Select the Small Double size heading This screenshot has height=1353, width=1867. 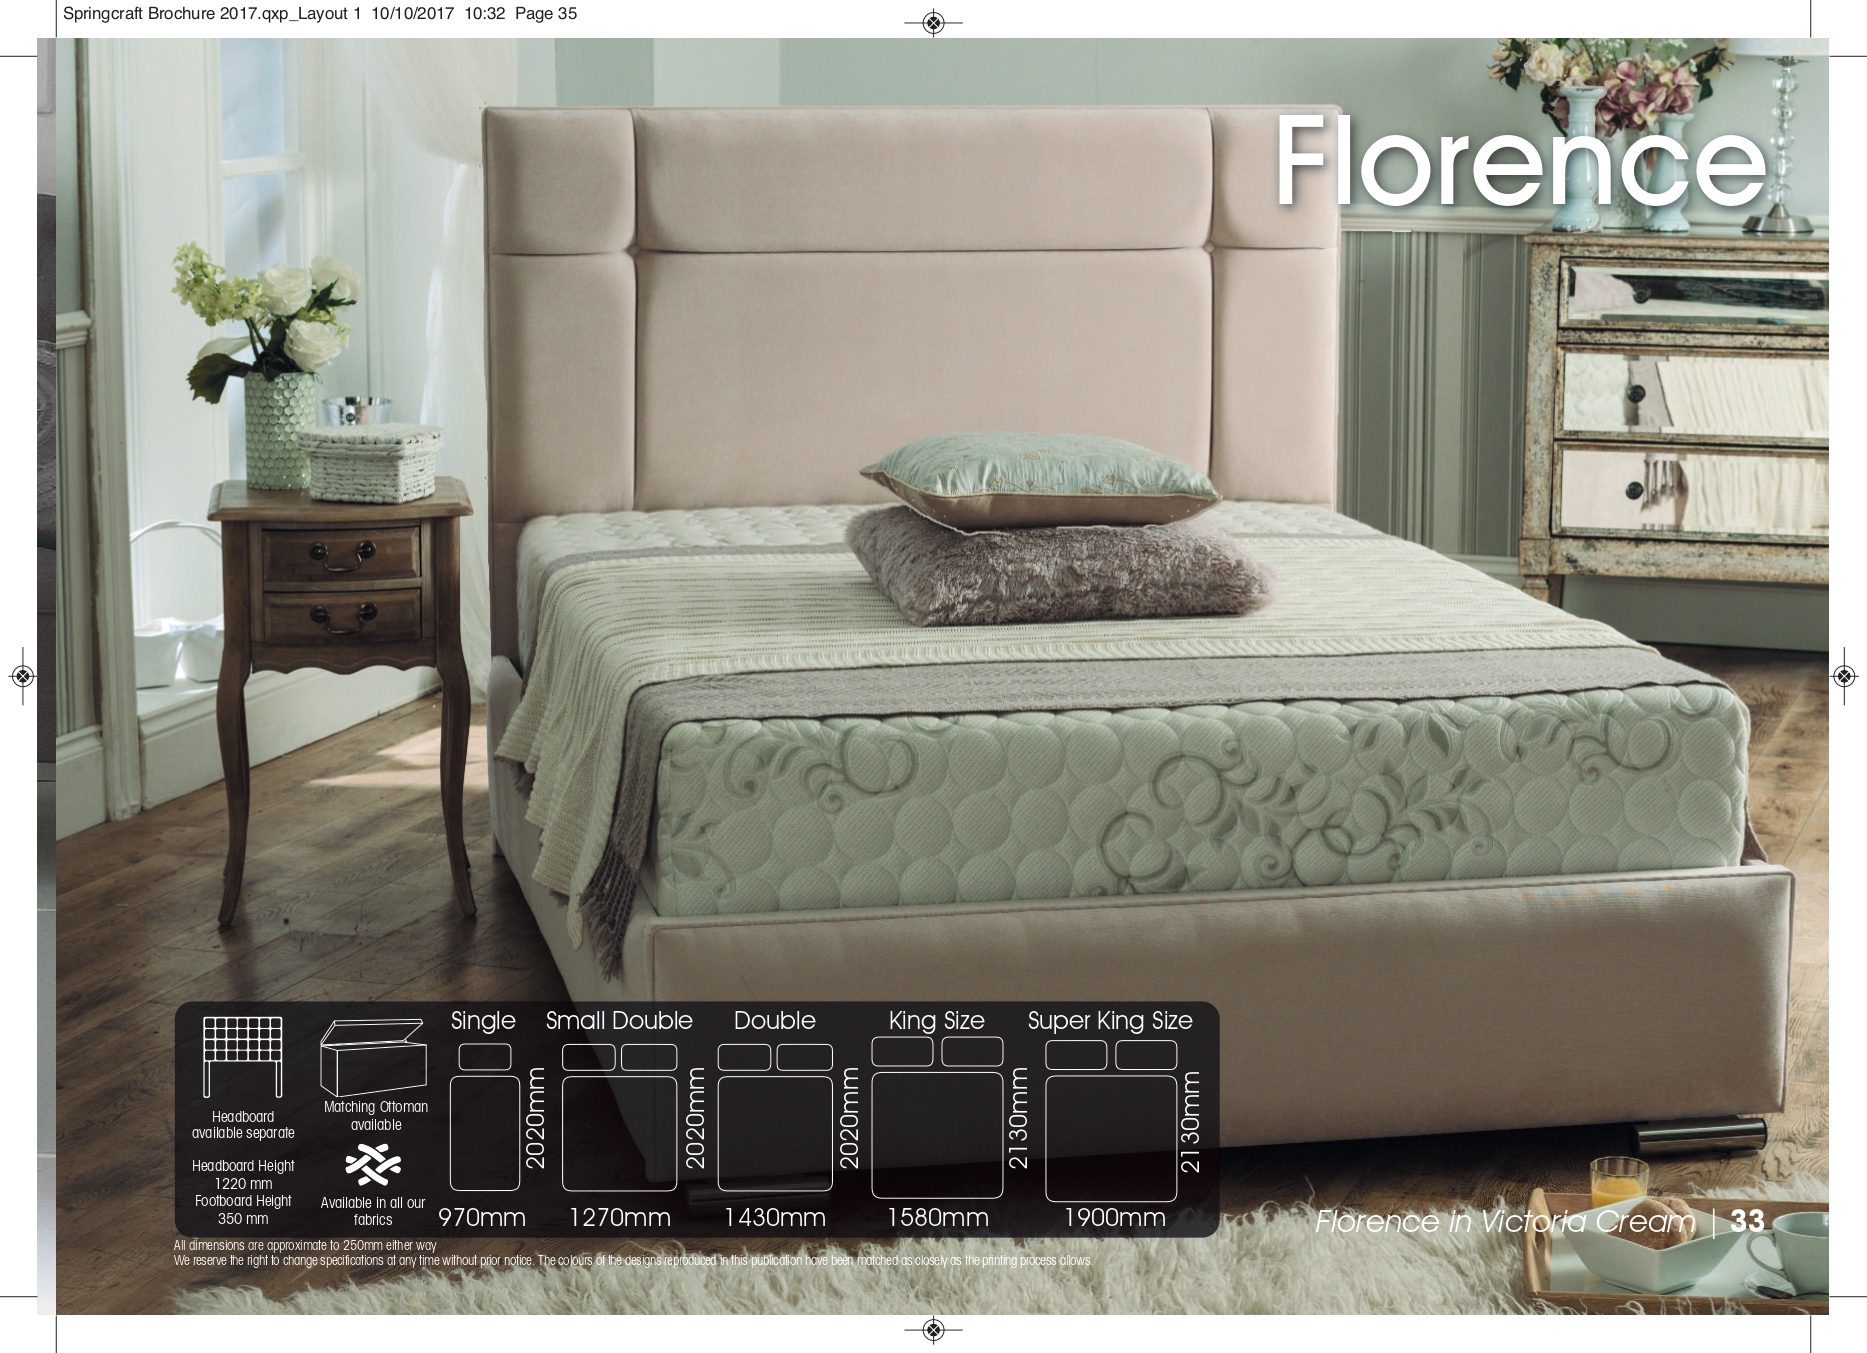(619, 1021)
